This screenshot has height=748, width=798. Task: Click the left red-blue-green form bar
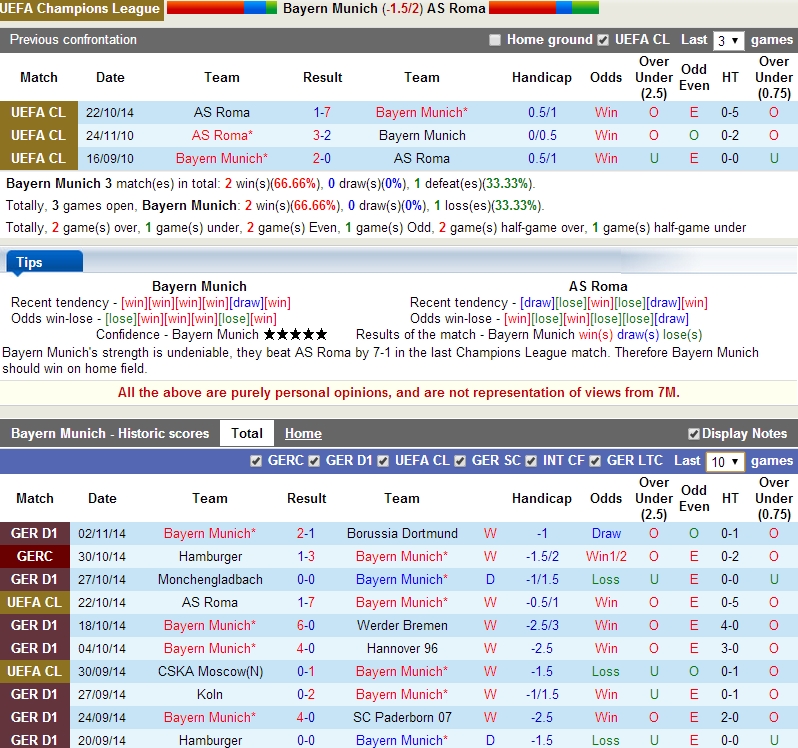(x=221, y=8)
